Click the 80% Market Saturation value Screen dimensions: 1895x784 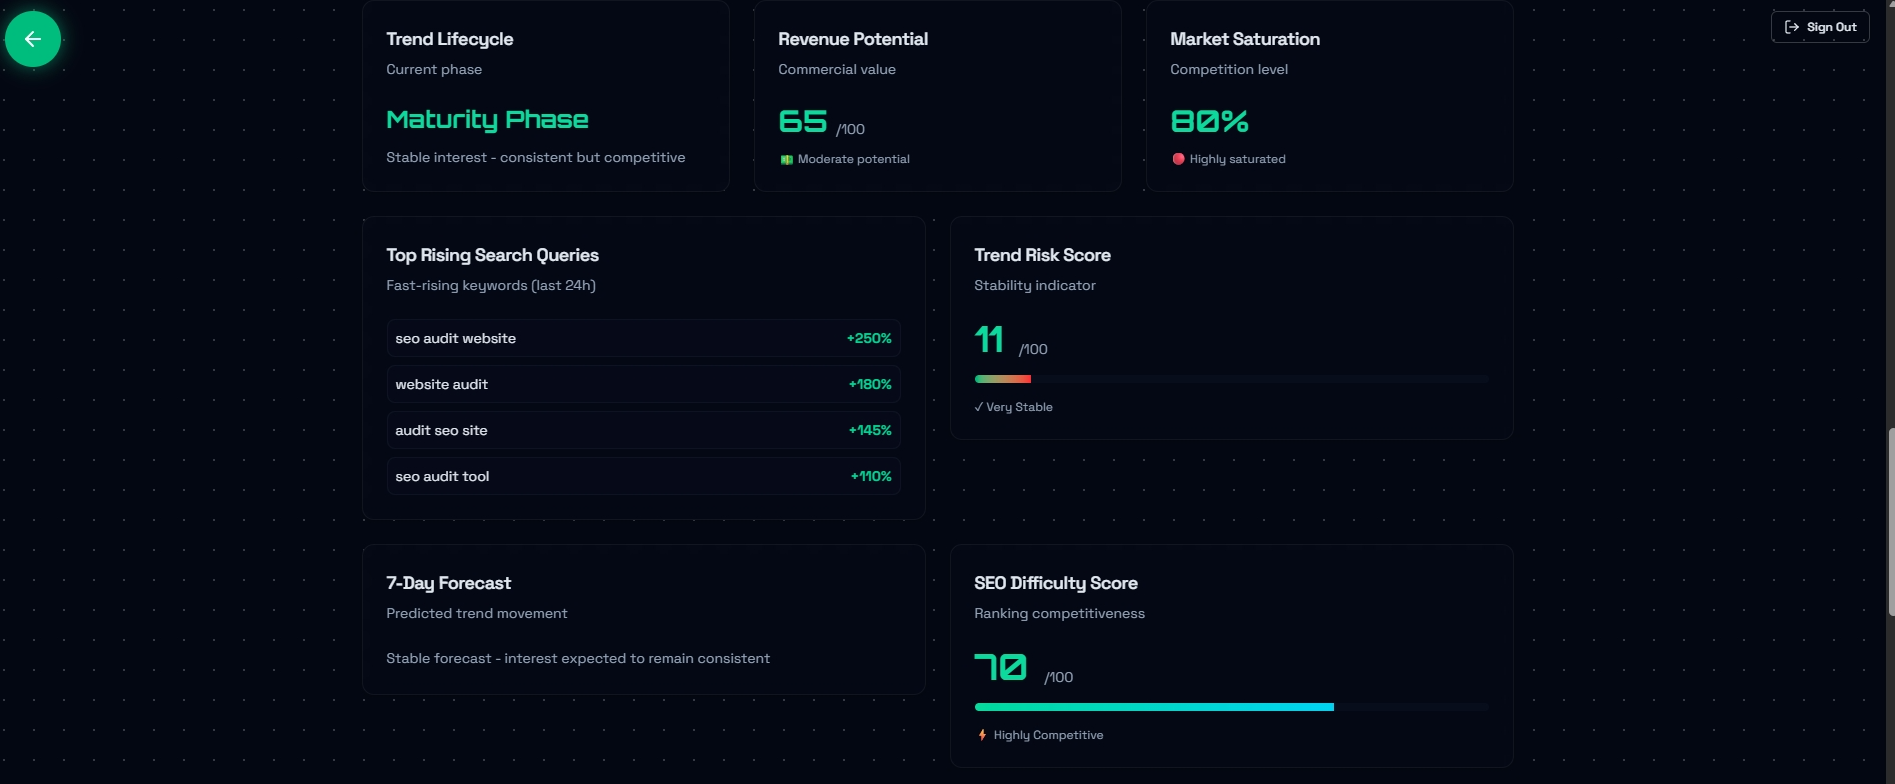[x=1209, y=121]
